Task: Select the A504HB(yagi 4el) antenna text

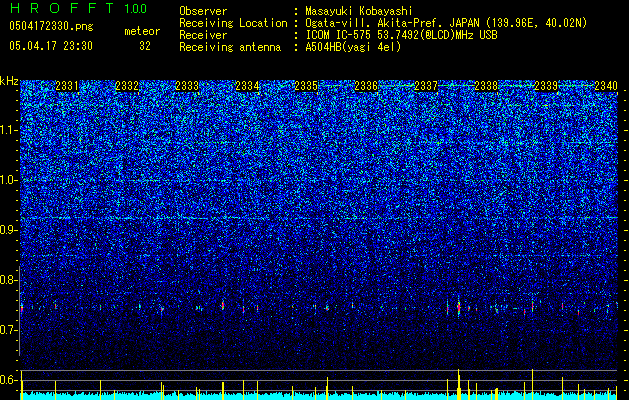Action: (x=353, y=47)
